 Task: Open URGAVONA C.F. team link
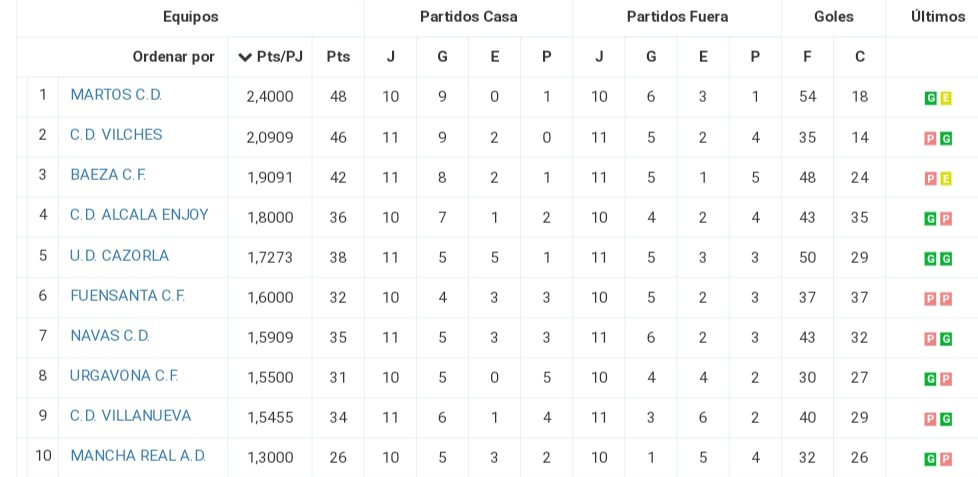point(124,376)
